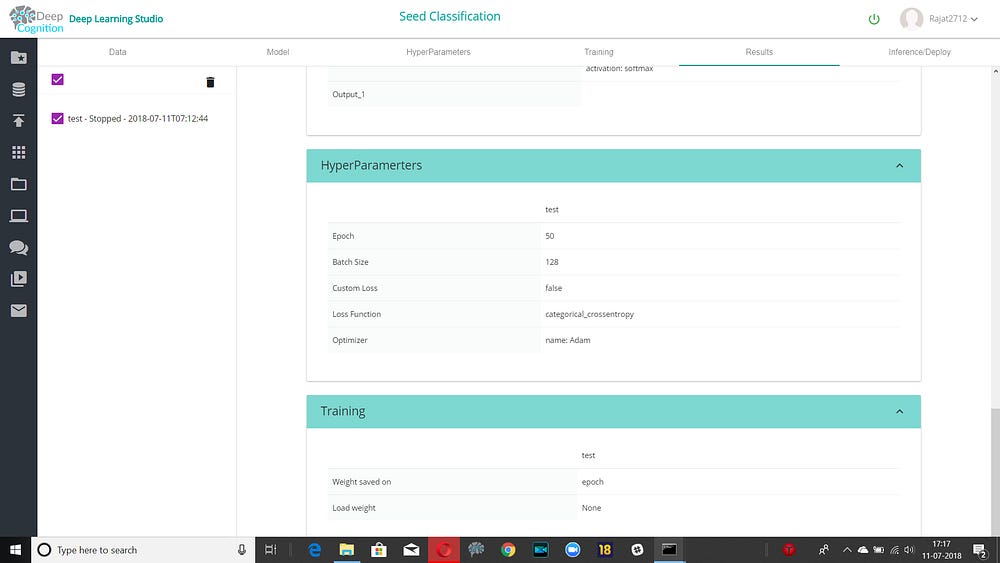Switch to the Training tab

(x=598, y=52)
